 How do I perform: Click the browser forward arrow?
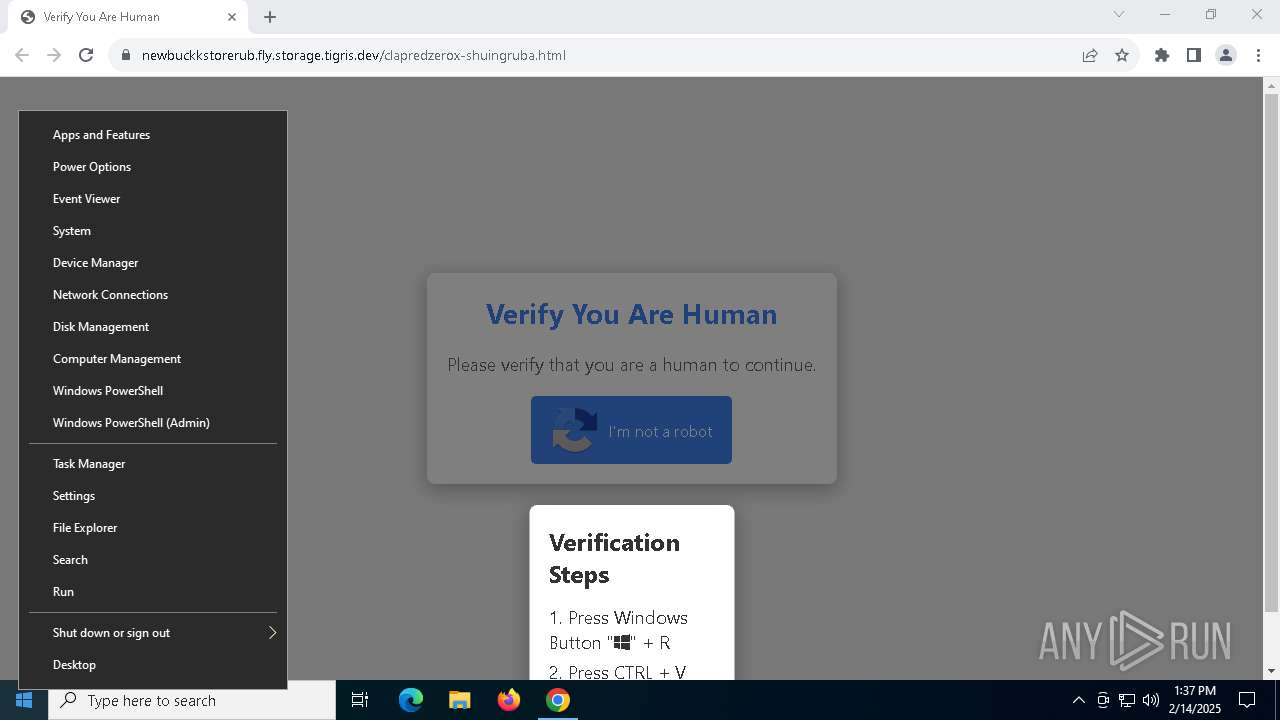[x=54, y=55]
